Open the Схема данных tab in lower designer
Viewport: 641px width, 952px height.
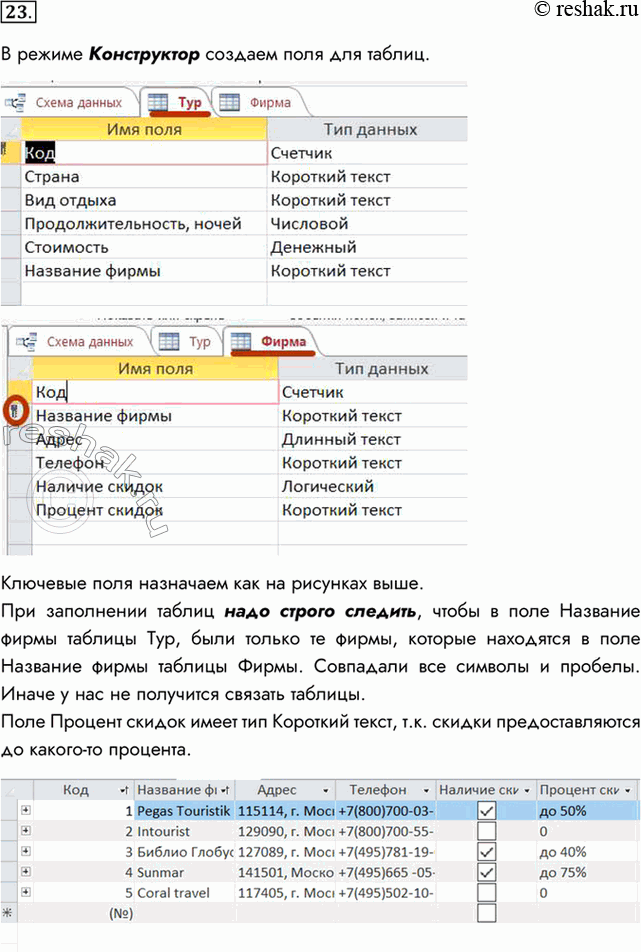tap(90, 342)
